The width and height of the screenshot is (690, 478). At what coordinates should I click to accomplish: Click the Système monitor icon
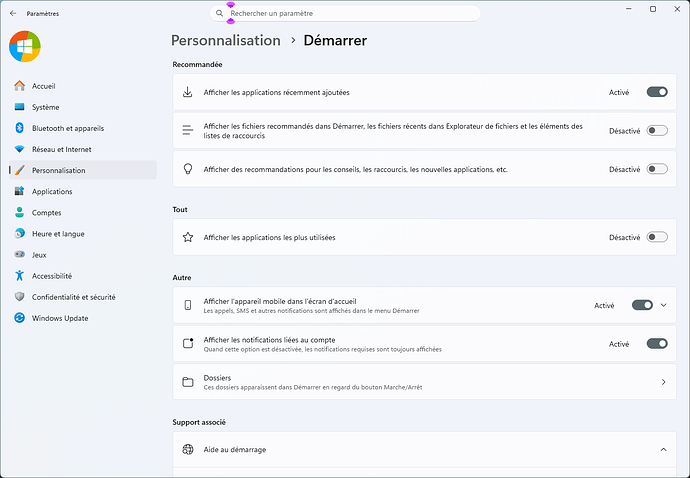point(19,107)
